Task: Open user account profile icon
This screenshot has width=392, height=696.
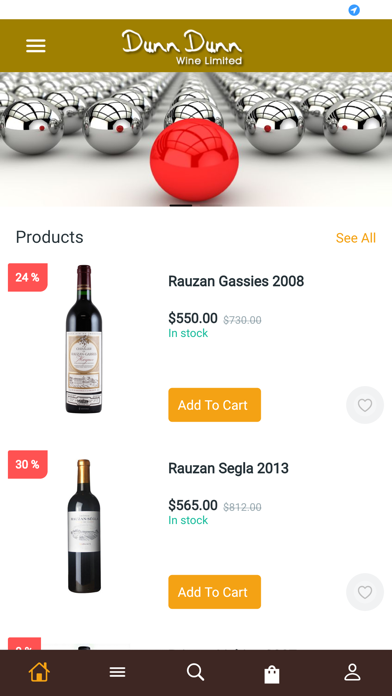Action: [x=352, y=672]
